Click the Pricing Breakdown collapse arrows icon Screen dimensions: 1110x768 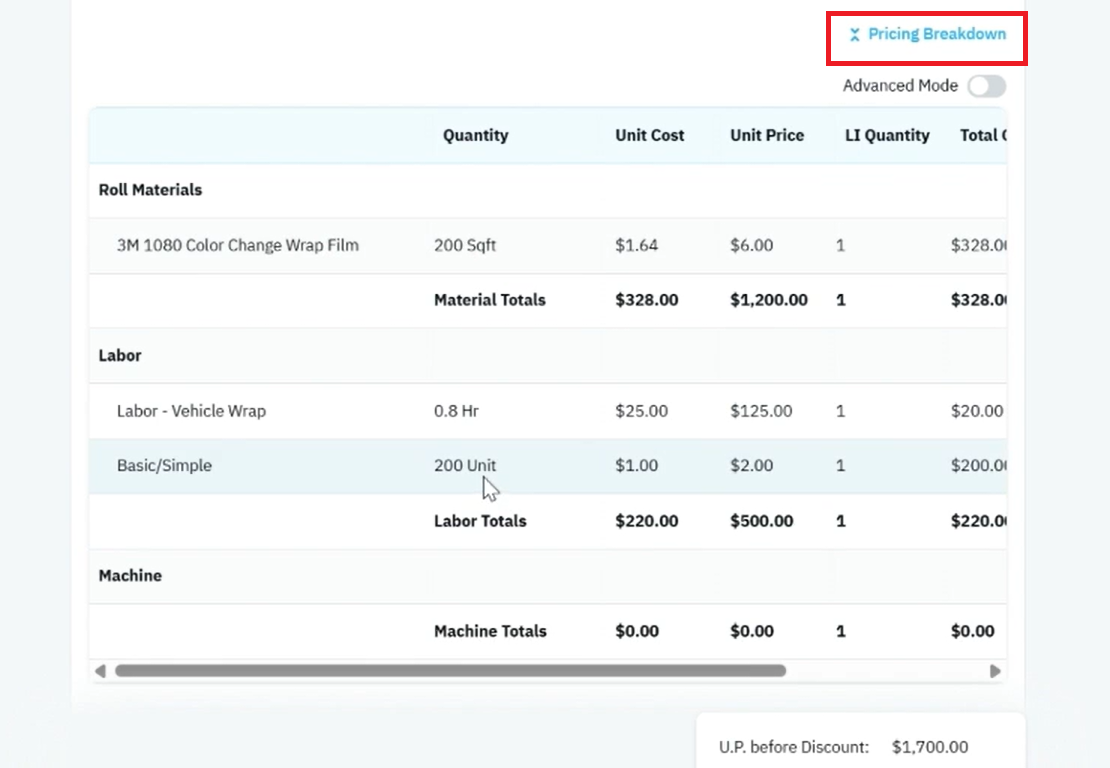click(854, 35)
